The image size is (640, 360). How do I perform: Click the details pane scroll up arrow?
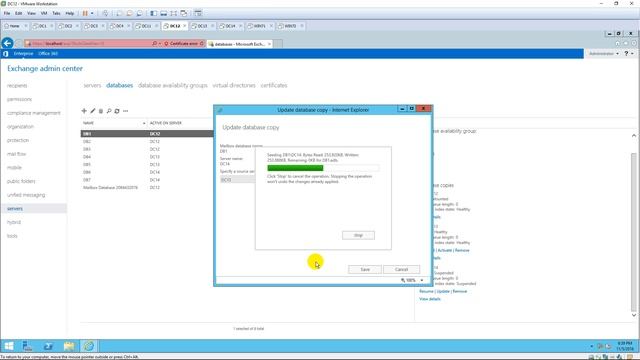[633, 136]
